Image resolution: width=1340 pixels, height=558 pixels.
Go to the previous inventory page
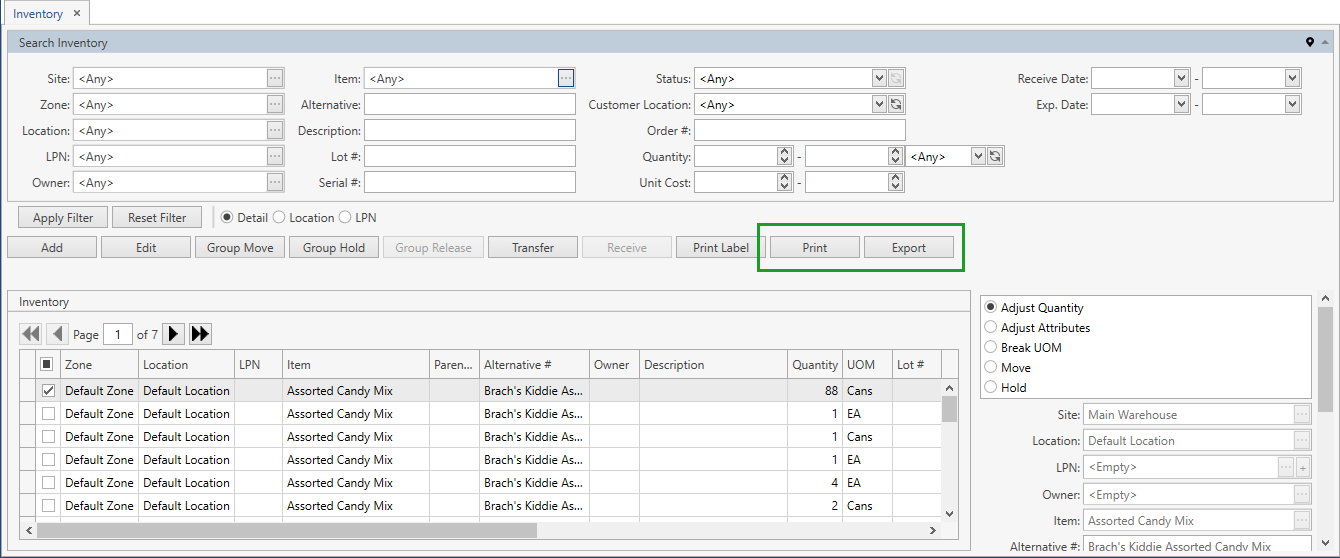point(57,334)
